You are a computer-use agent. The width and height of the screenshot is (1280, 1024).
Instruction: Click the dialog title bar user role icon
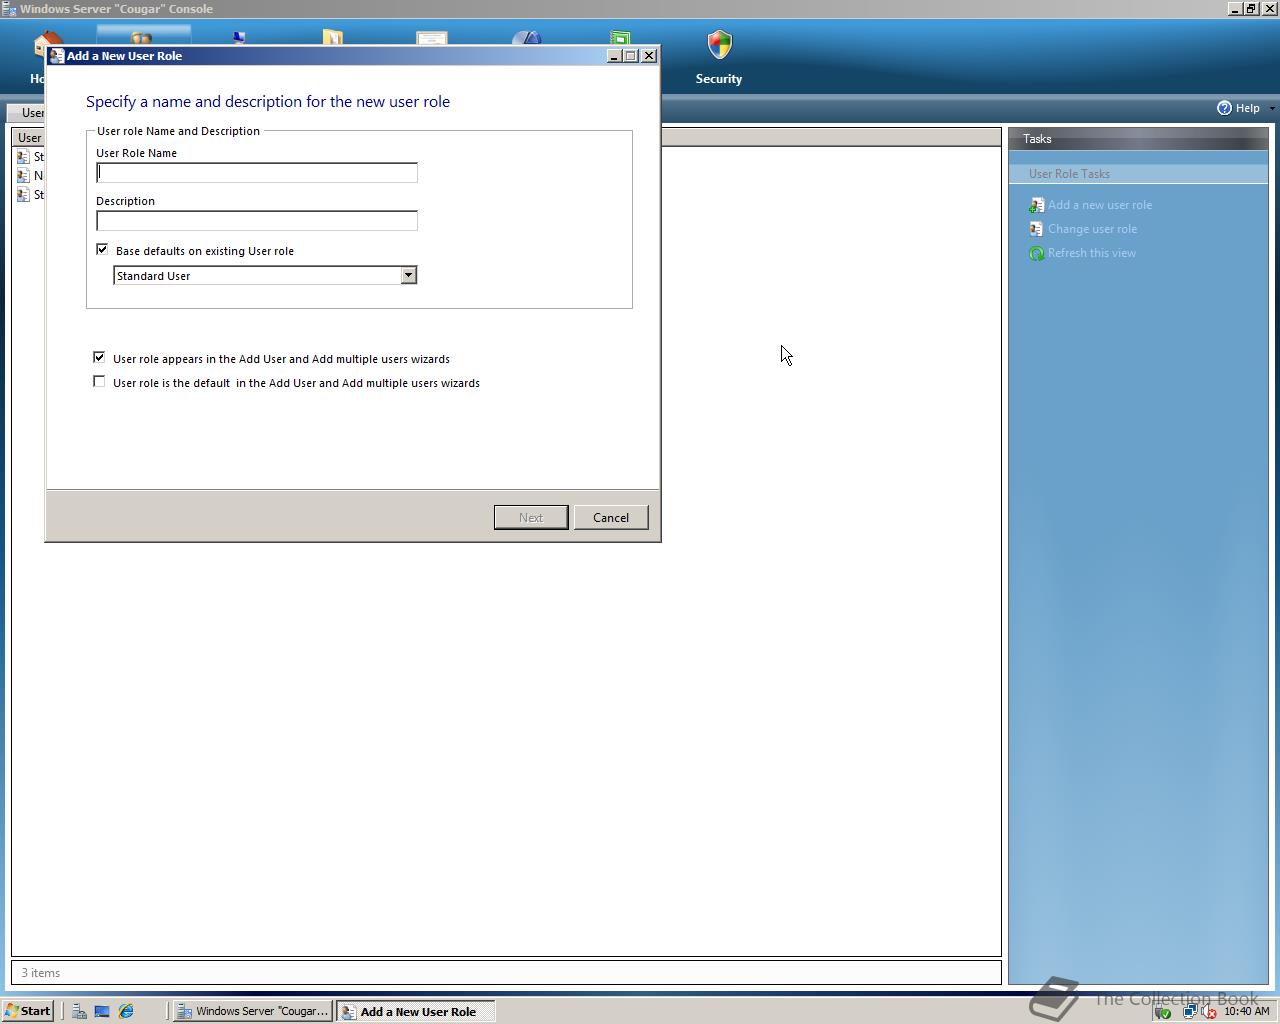pos(57,56)
